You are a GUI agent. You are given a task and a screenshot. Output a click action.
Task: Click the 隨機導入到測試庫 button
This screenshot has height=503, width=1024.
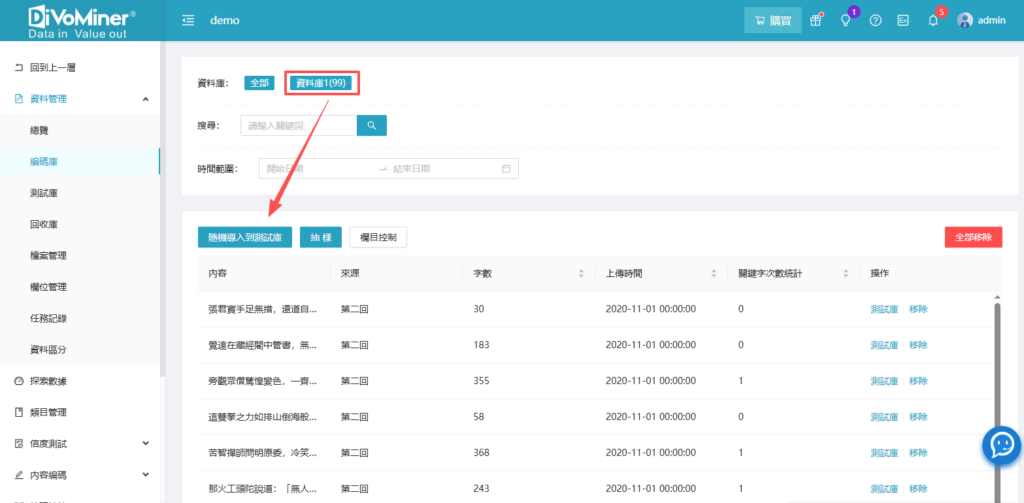[245, 238]
